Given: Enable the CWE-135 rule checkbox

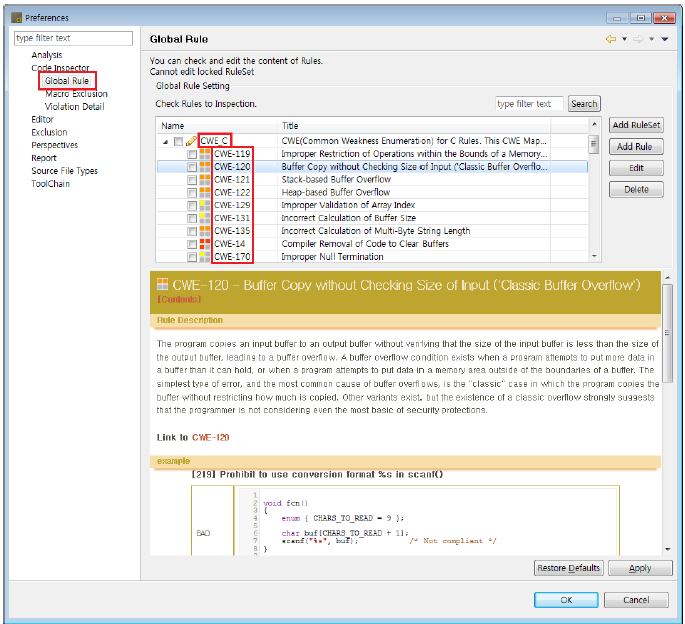Looking at the screenshot, I should click(x=192, y=231).
